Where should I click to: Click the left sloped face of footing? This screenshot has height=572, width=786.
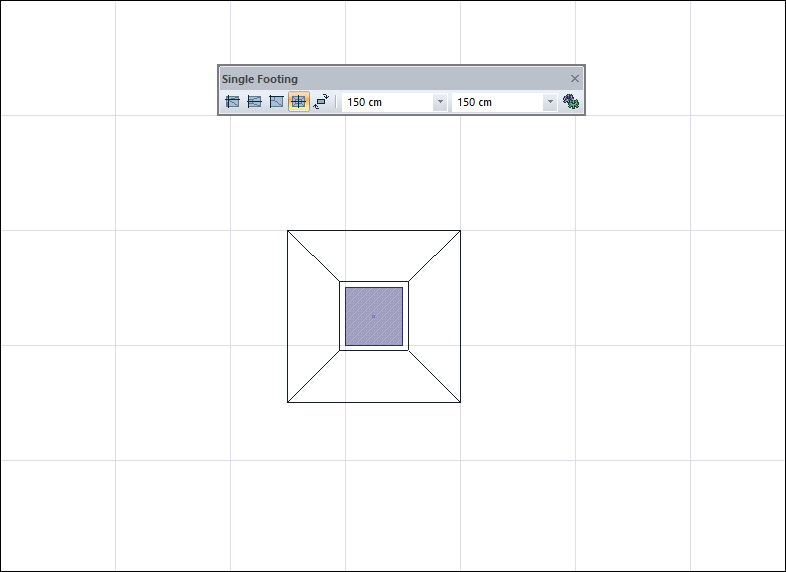pyautogui.click(x=313, y=316)
